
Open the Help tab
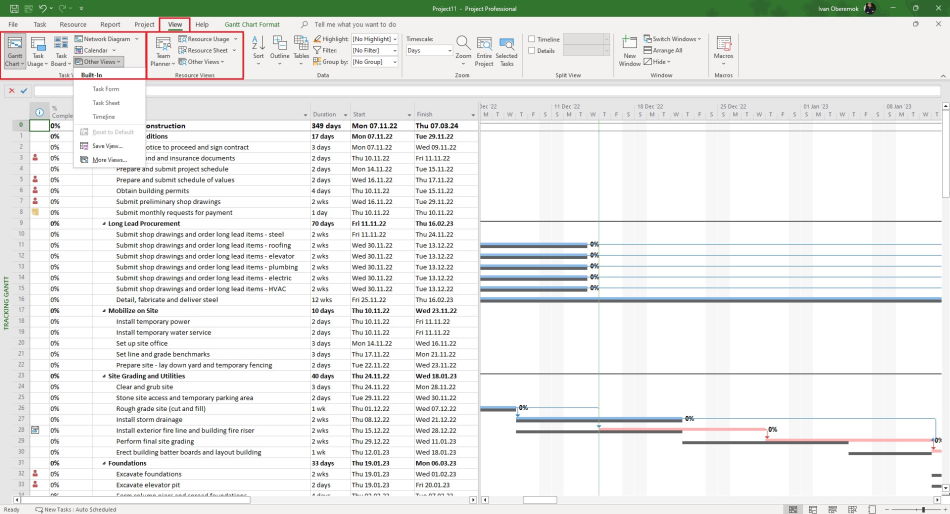click(x=202, y=25)
